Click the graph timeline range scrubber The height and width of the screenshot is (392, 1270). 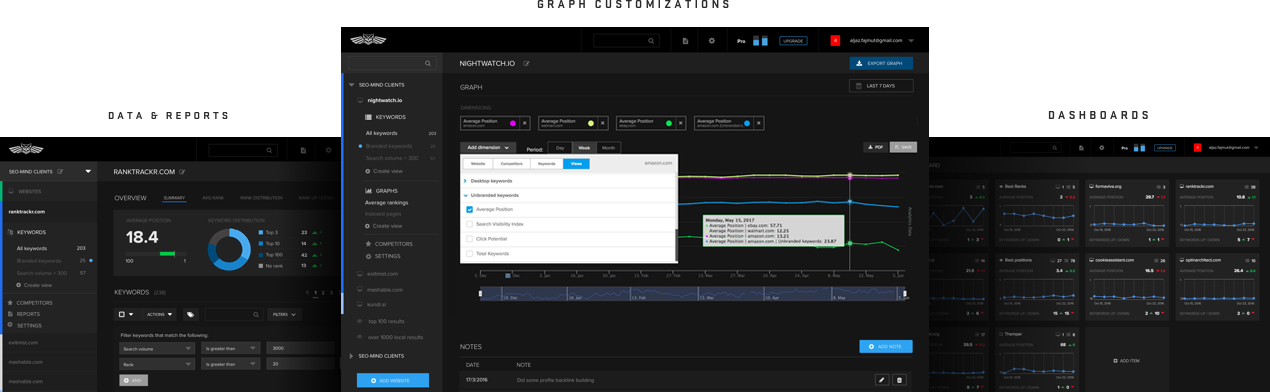pyautogui.click(x=693, y=294)
